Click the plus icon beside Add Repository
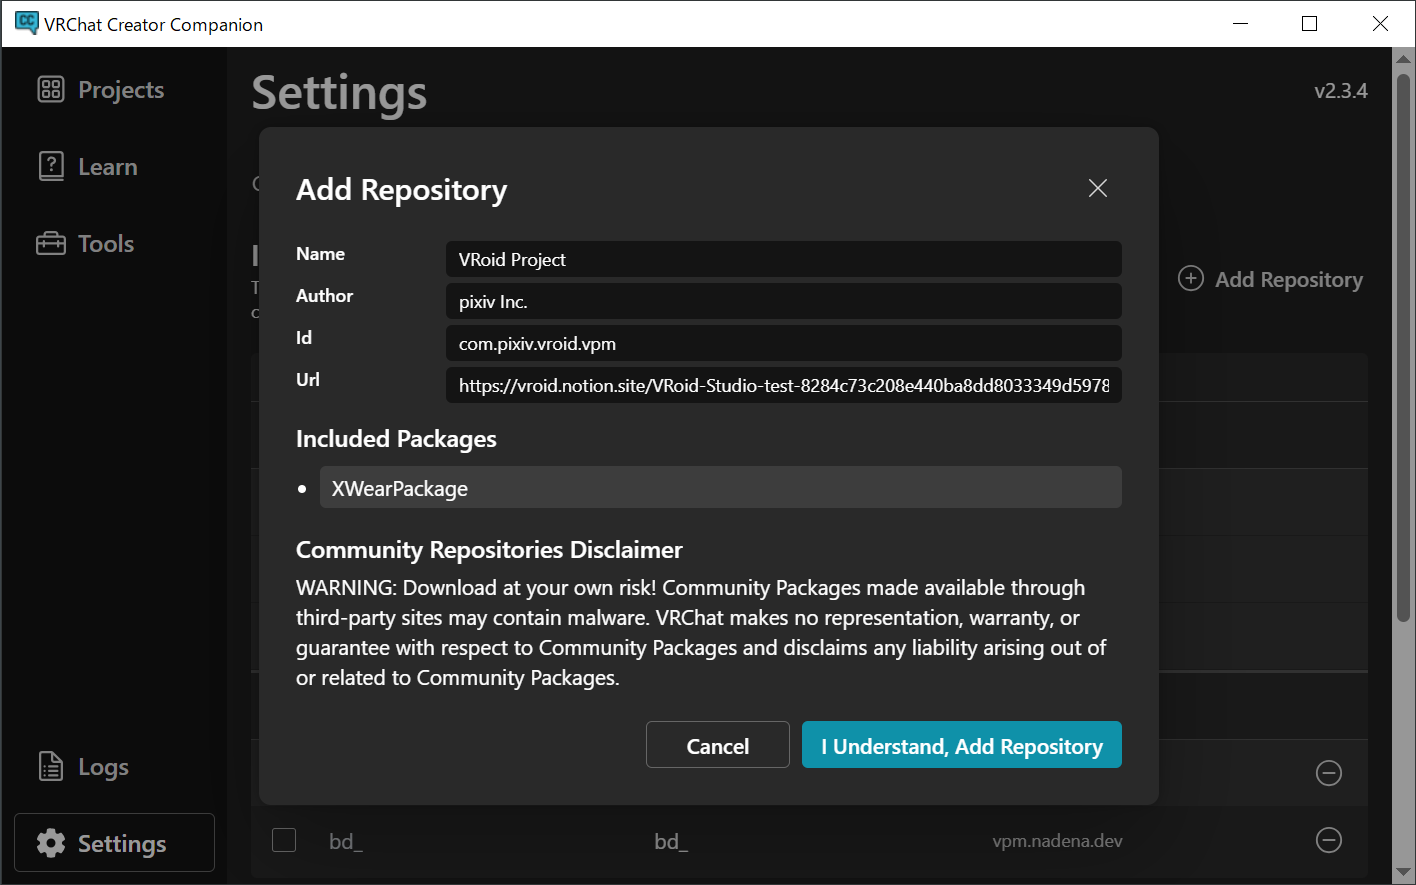1416x885 pixels. click(x=1191, y=279)
